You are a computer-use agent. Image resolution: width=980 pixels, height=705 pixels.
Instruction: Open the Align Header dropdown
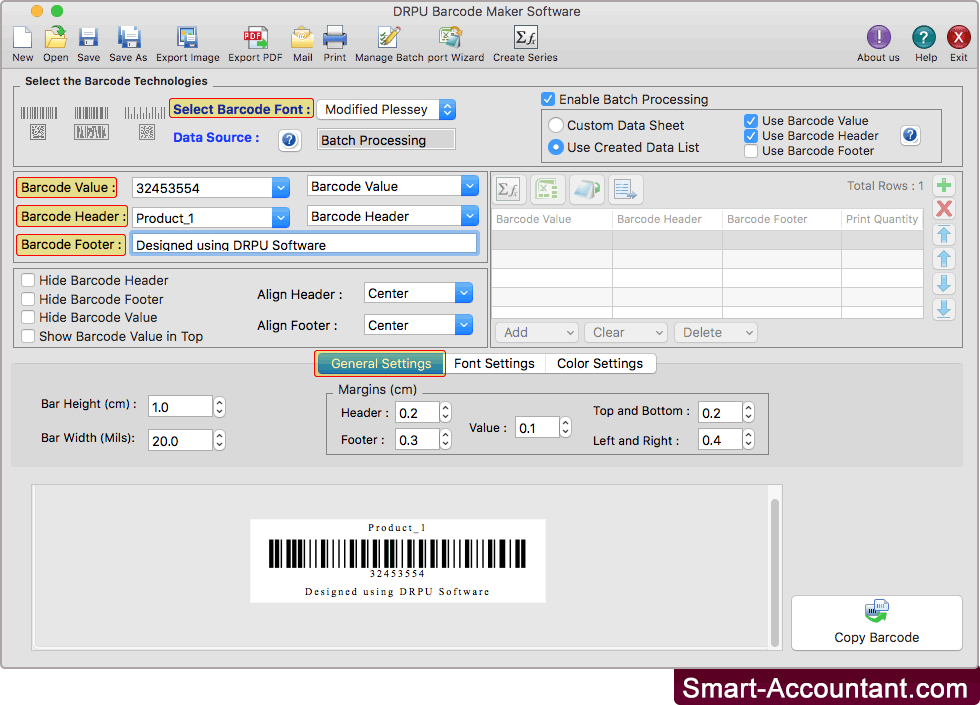coord(463,292)
